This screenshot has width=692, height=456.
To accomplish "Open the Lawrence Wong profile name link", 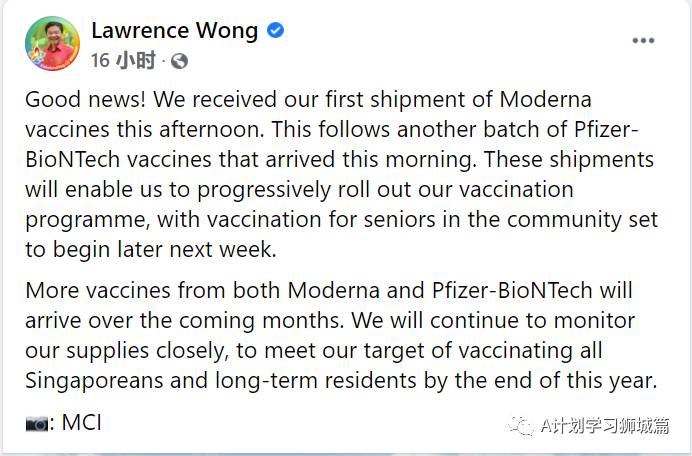I will 174,30.
